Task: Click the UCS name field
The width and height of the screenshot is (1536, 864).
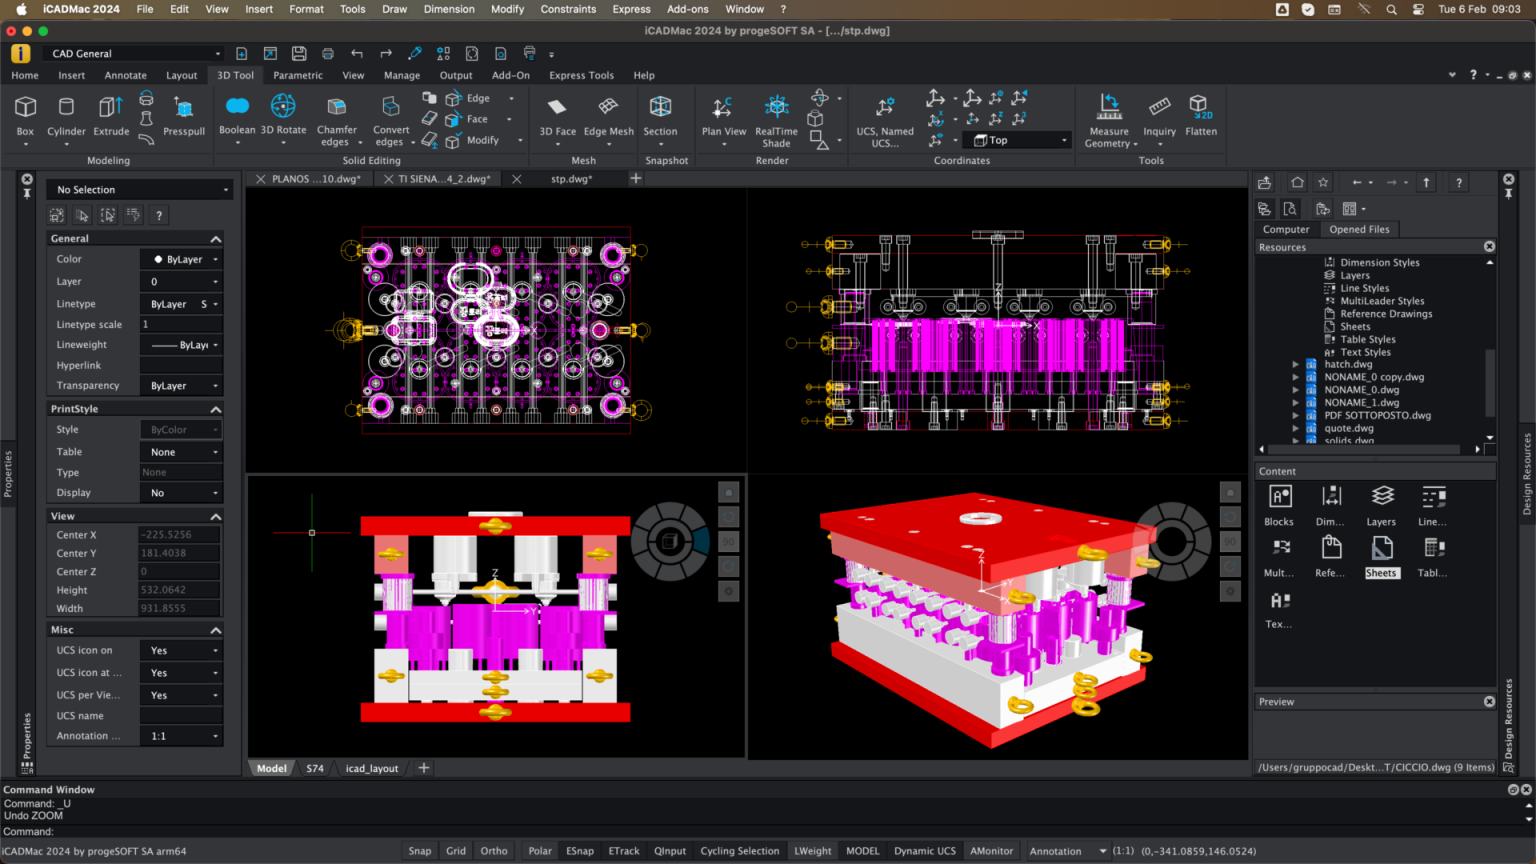Action: [x=181, y=716]
